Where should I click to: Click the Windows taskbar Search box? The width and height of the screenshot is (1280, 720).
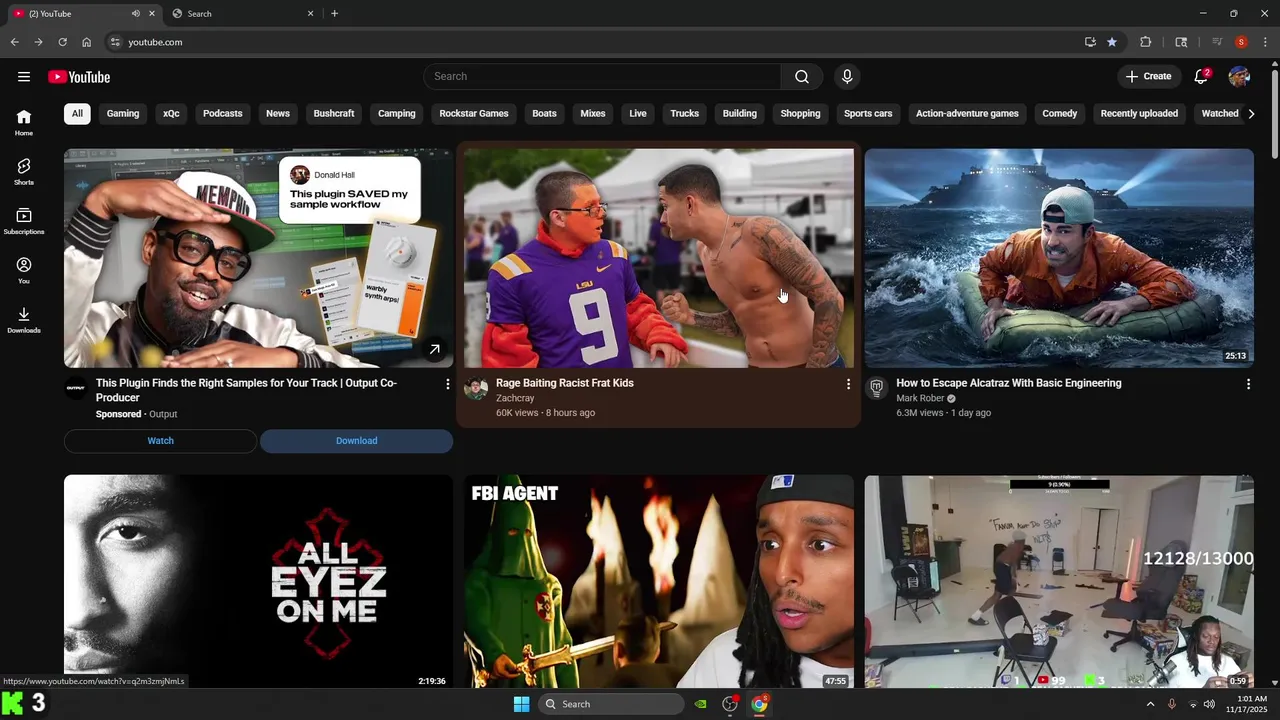pos(611,704)
